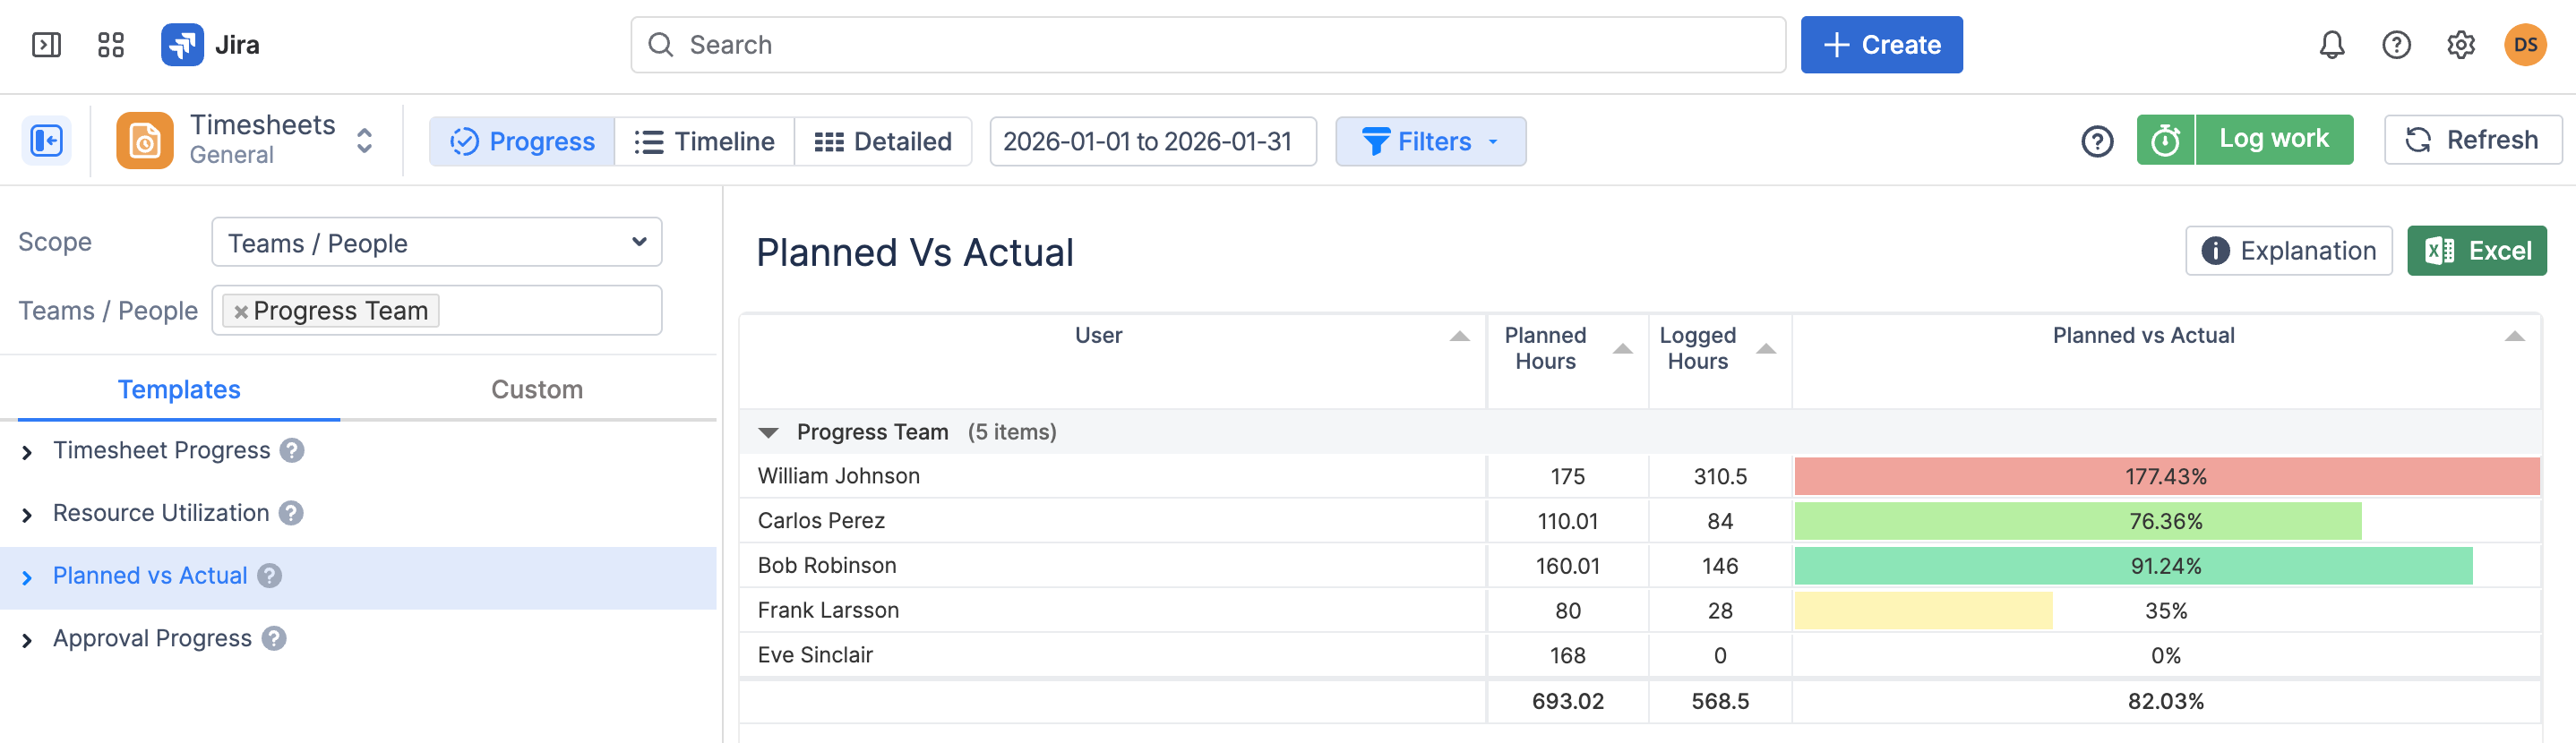
Task: Open the Filters dropdown
Action: (x=1430, y=141)
